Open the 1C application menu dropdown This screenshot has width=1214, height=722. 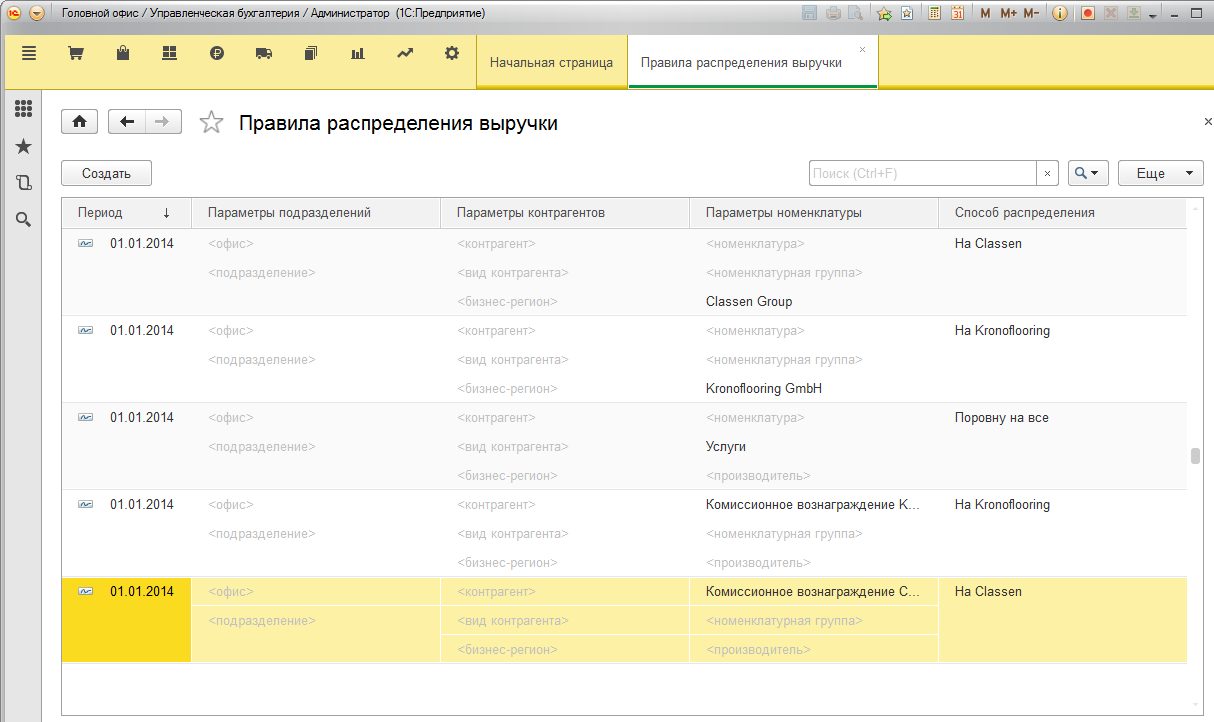[37, 13]
